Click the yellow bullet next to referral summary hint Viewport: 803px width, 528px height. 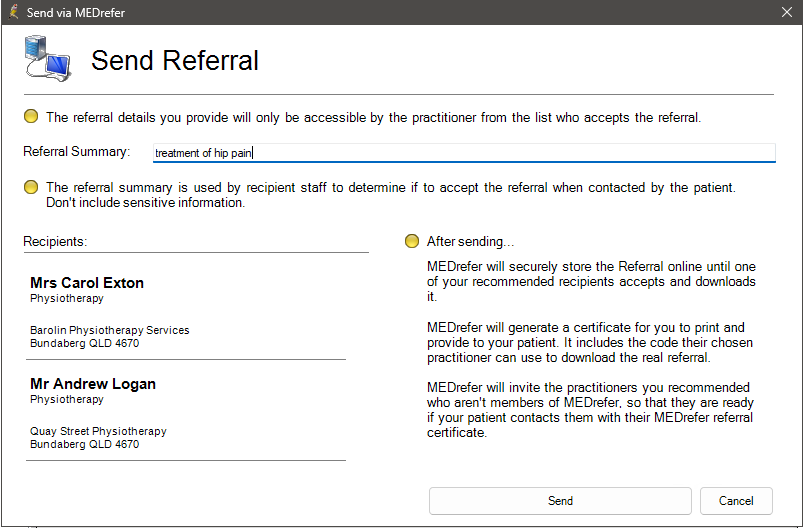pos(31,187)
